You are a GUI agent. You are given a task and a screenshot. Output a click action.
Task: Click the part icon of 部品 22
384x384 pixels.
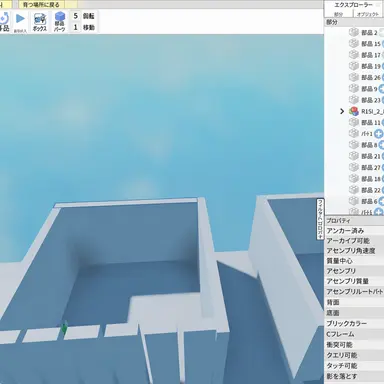[353, 190]
